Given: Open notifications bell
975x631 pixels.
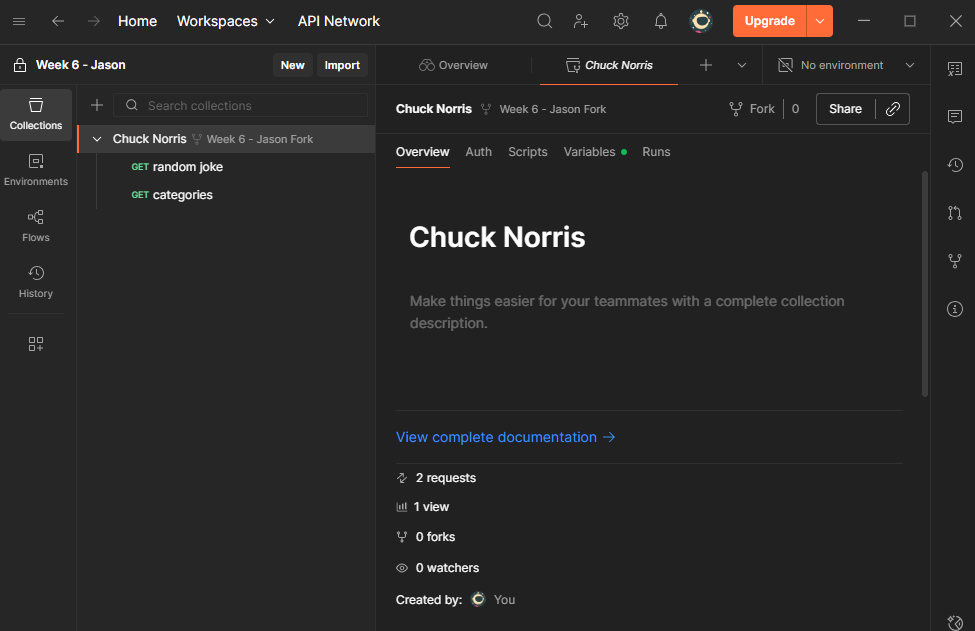Looking at the screenshot, I should [660, 21].
